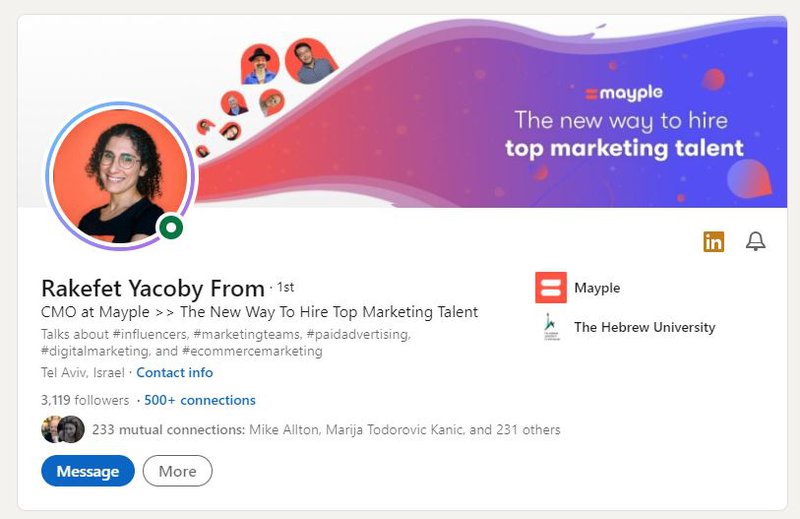Click the green online status indicator

pyautogui.click(x=171, y=227)
